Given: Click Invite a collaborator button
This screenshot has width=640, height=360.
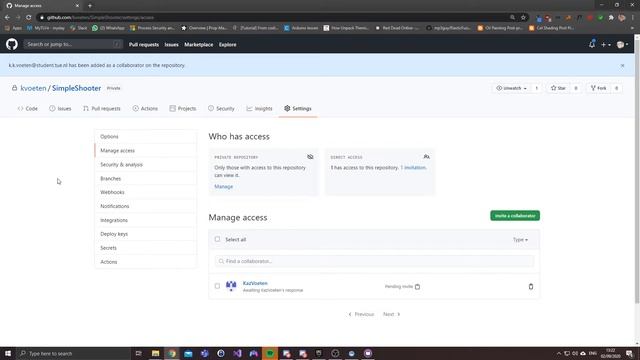Looking at the screenshot, I should 515,216.
